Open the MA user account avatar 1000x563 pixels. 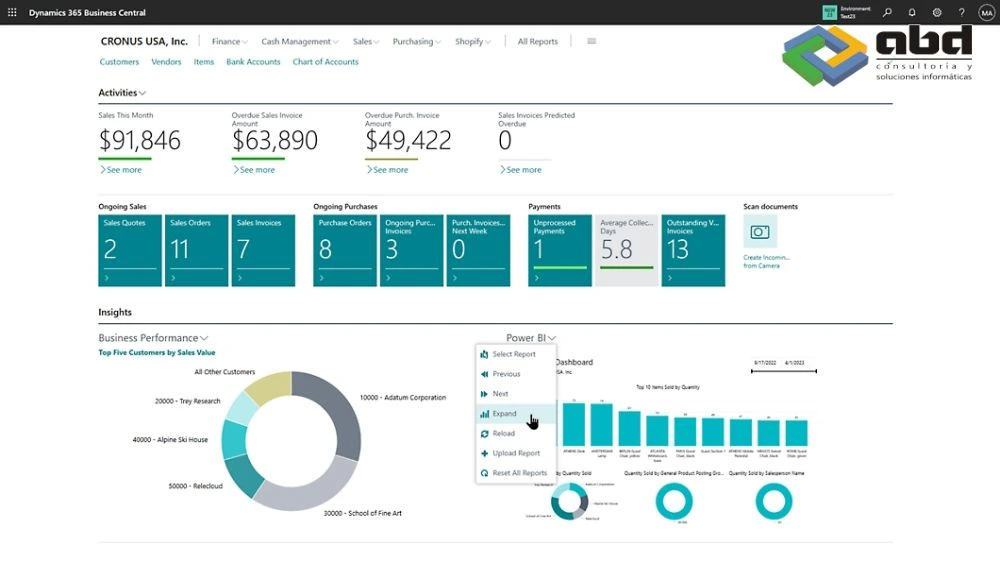pyautogui.click(x=987, y=12)
